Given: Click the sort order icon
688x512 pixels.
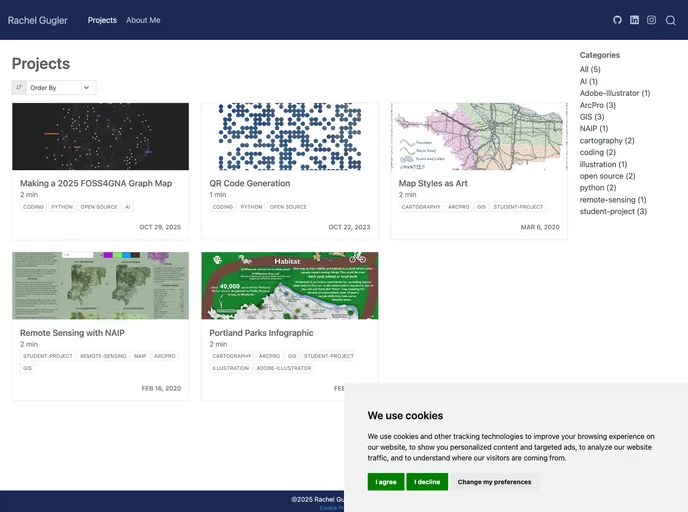Looking at the screenshot, I should 19,88.
